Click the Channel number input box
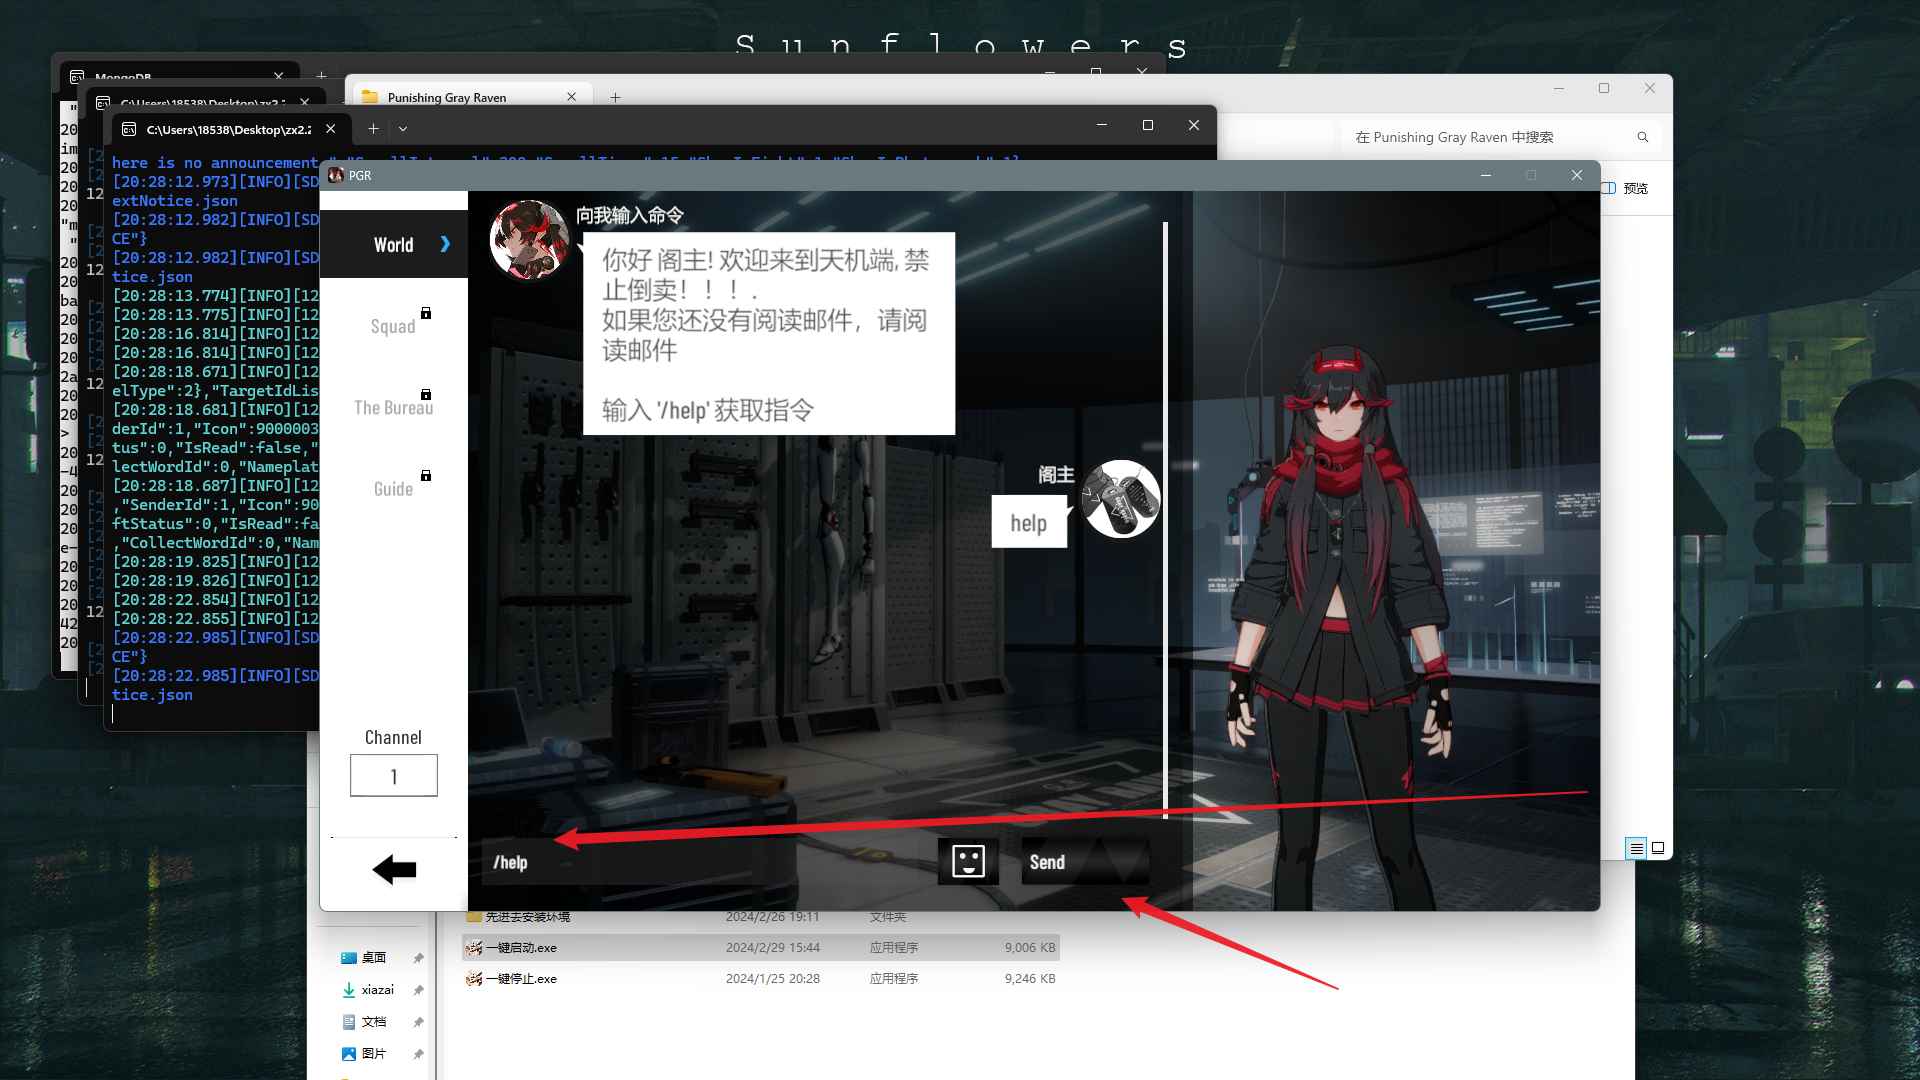 [393, 776]
